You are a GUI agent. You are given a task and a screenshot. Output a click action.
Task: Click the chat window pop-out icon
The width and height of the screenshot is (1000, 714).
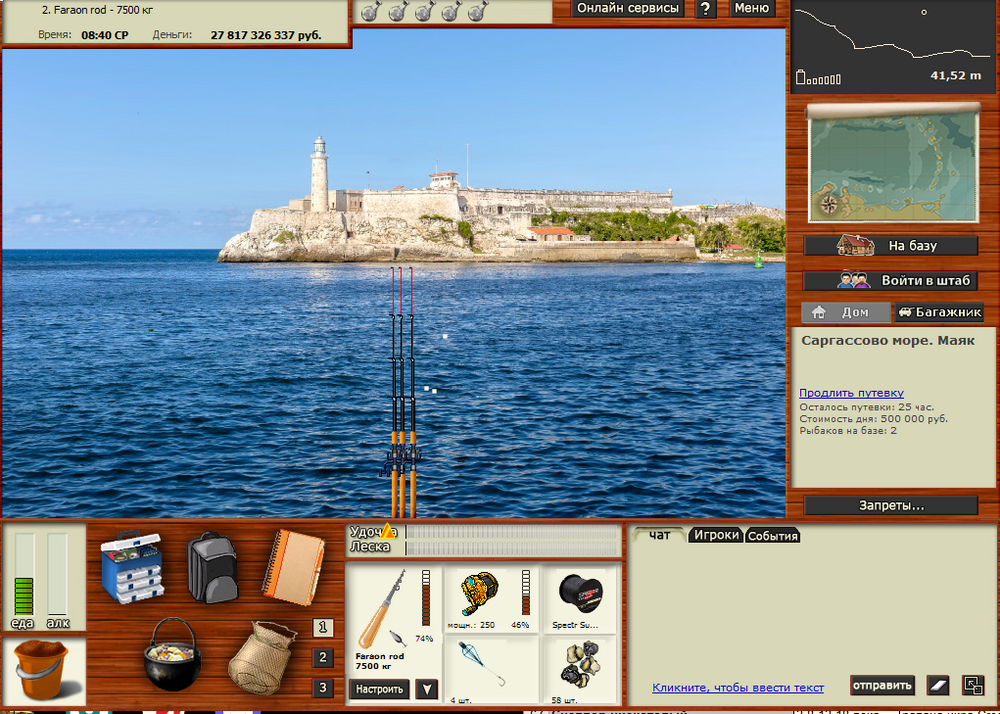(973, 685)
